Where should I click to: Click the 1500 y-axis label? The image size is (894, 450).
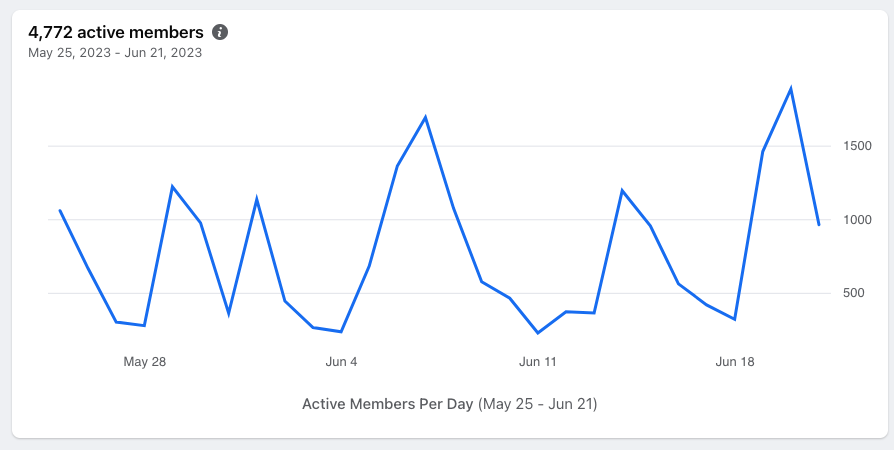point(859,146)
